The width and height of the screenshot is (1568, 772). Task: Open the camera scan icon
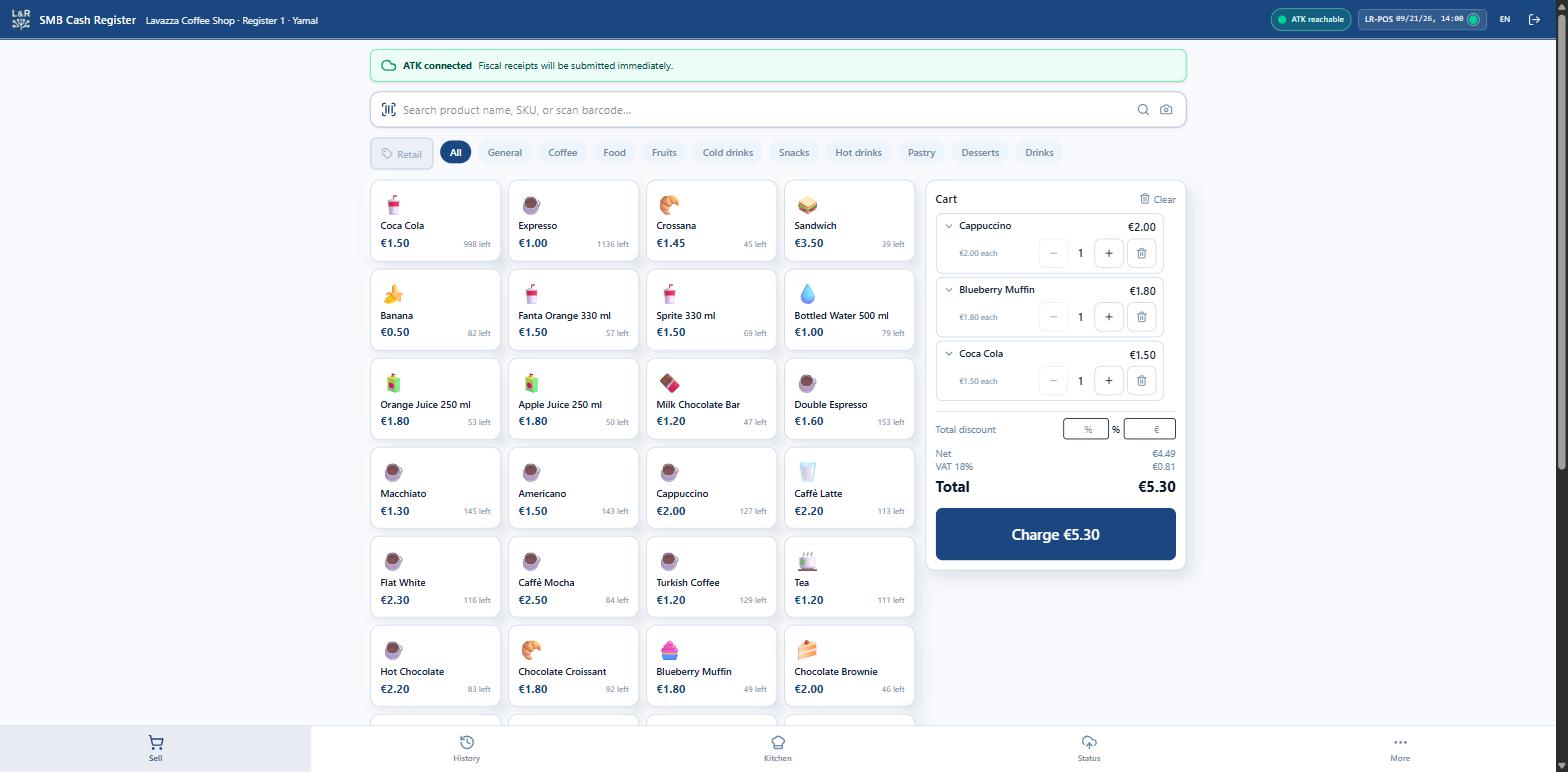point(1166,110)
